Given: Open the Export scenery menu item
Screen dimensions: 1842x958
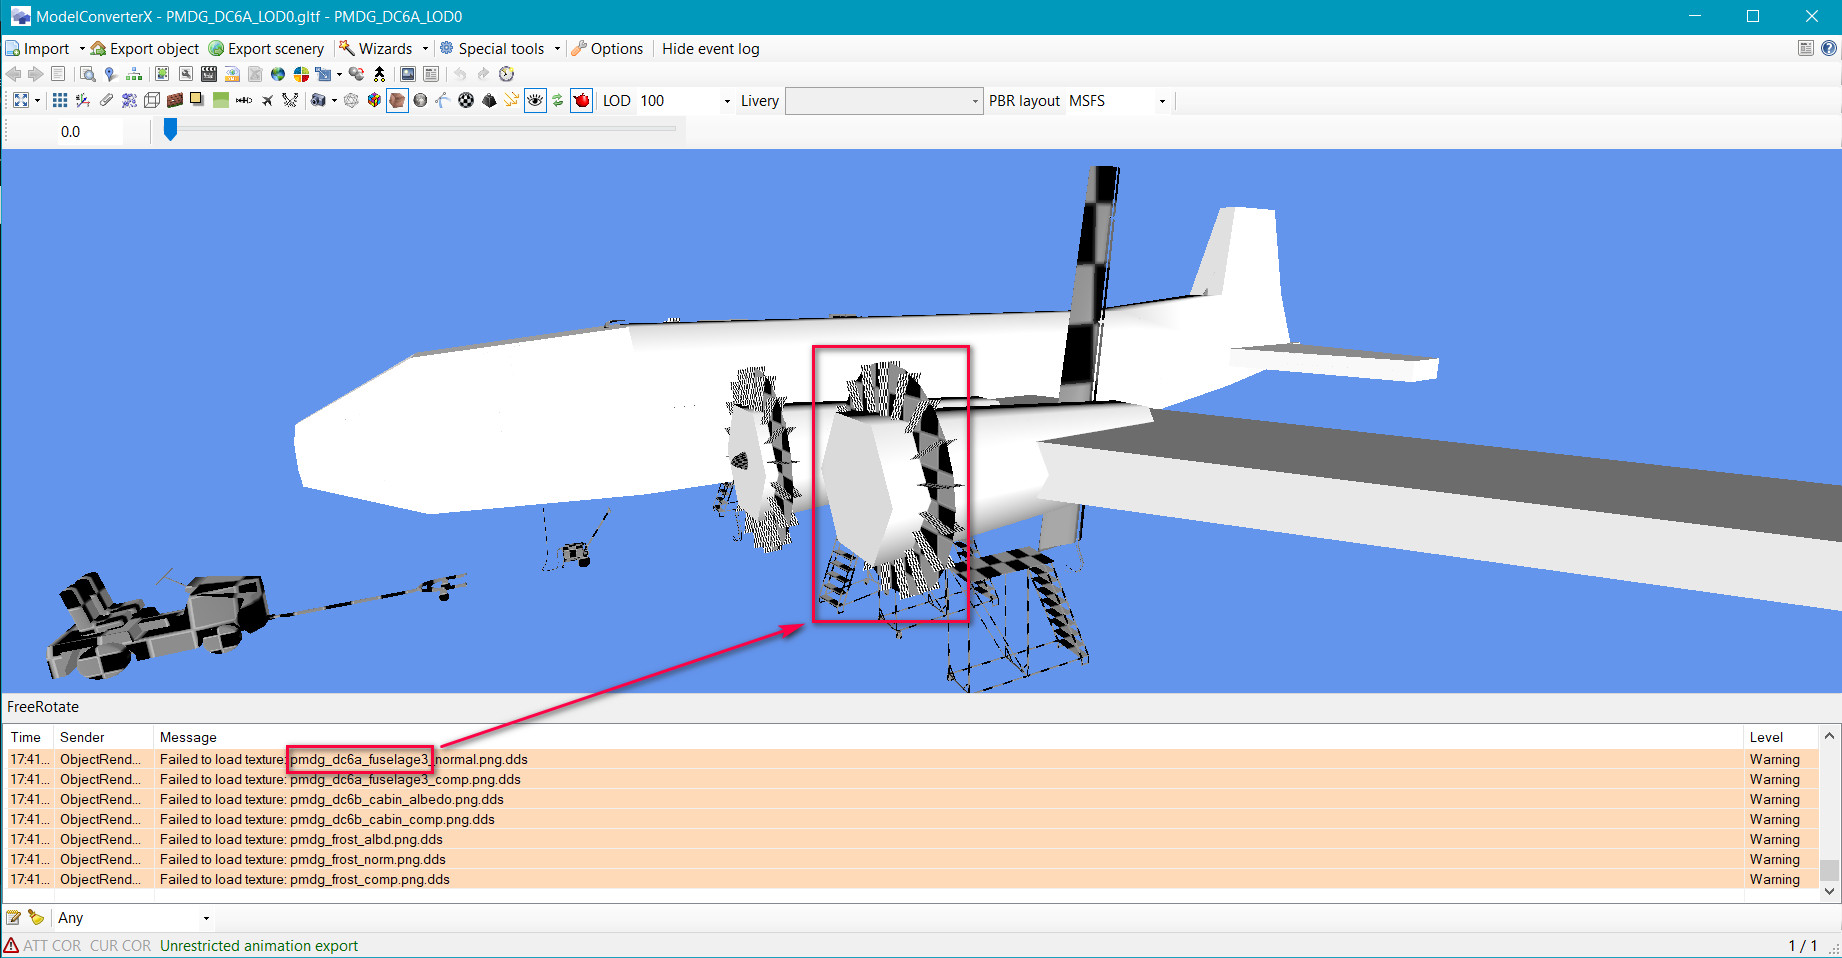Looking at the screenshot, I should tap(266, 49).
